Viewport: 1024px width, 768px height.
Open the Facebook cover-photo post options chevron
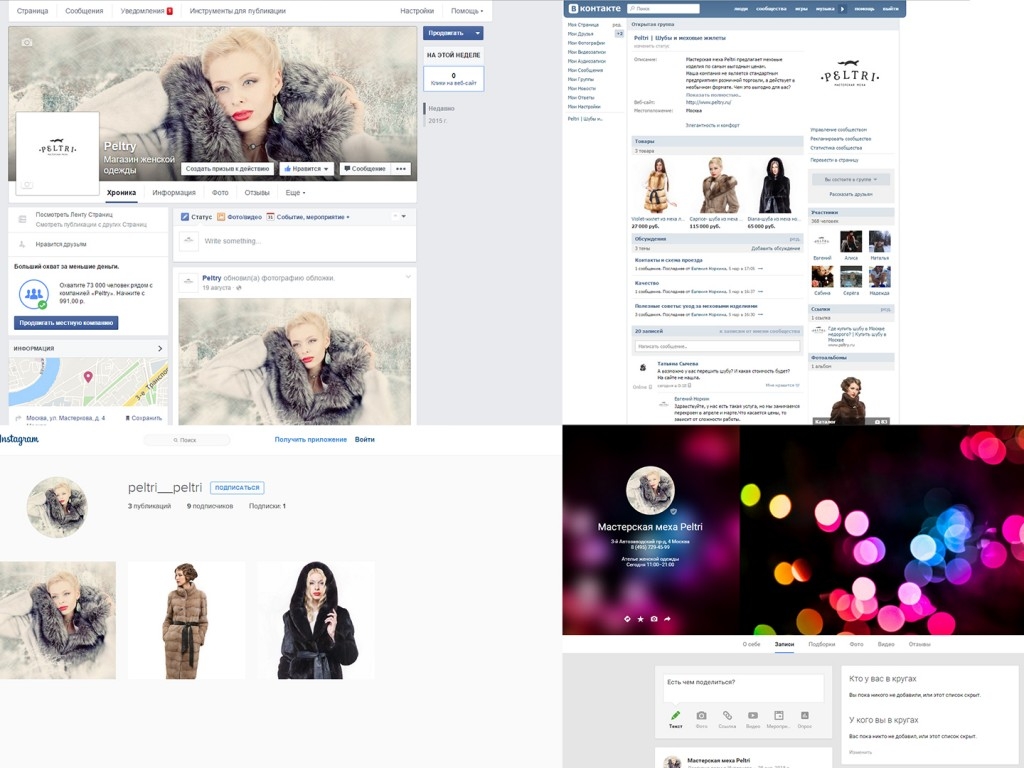408,277
